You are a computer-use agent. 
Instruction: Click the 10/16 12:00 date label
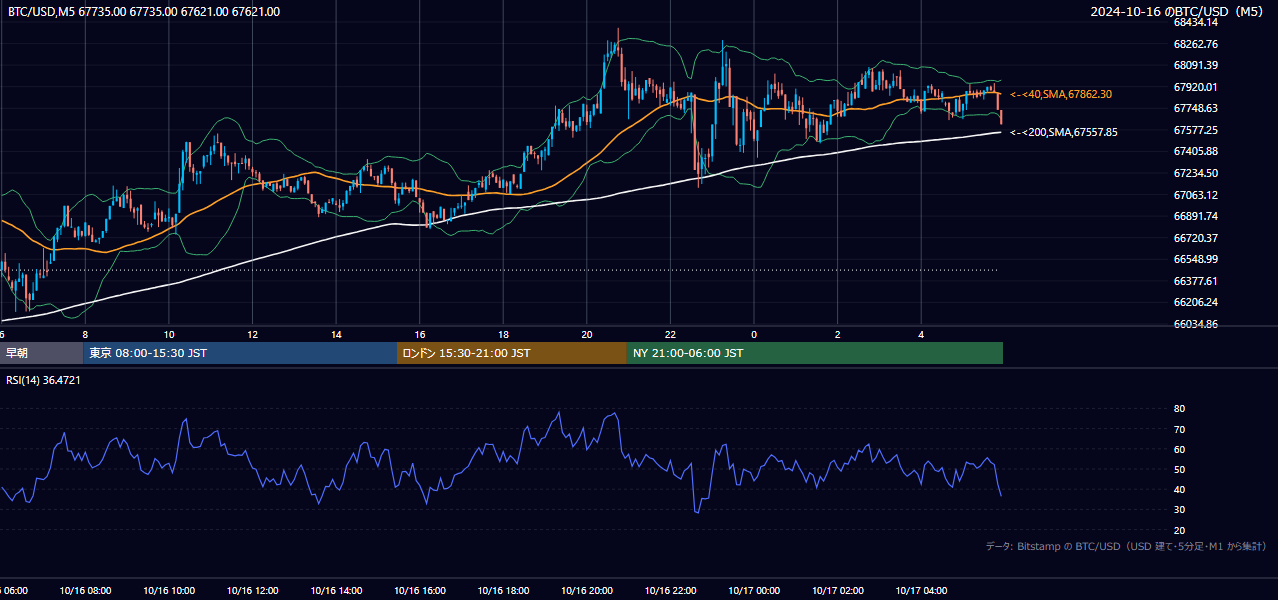253,591
